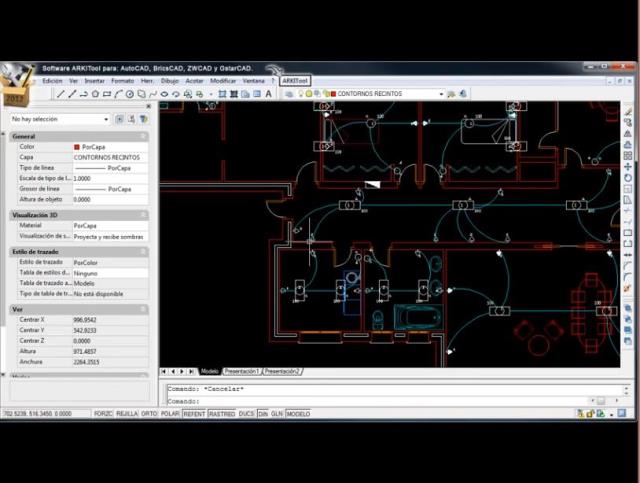This screenshot has height=483, width=640.
Task: Collapse the General properties section
Action: click(x=143, y=136)
